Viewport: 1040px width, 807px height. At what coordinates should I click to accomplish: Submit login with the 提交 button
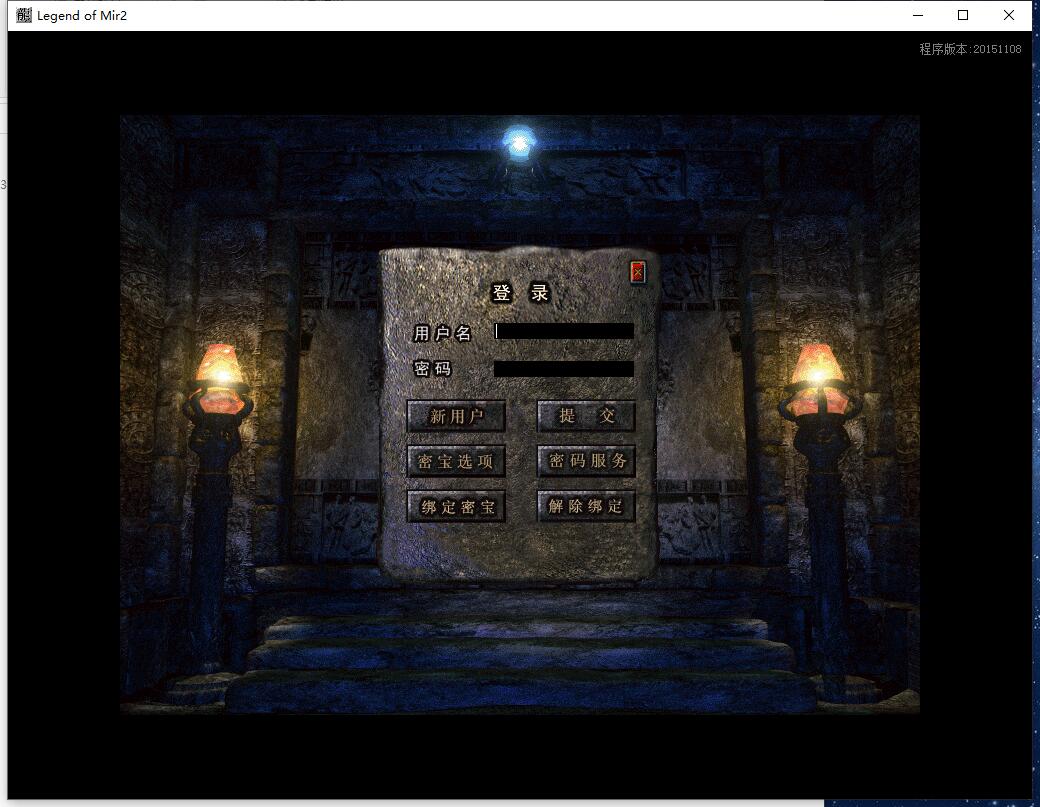[x=586, y=416]
